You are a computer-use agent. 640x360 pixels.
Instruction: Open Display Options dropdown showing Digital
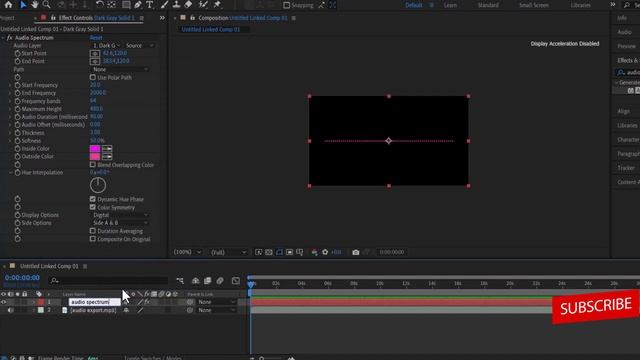click(120, 215)
